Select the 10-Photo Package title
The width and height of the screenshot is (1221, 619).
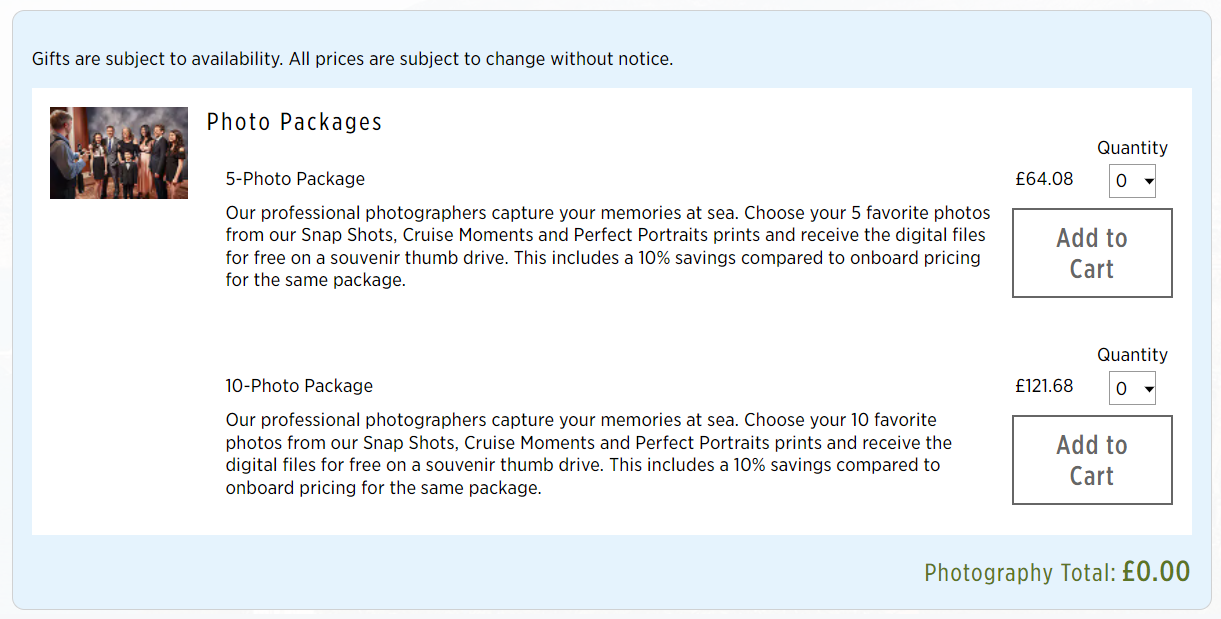coord(299,386)
